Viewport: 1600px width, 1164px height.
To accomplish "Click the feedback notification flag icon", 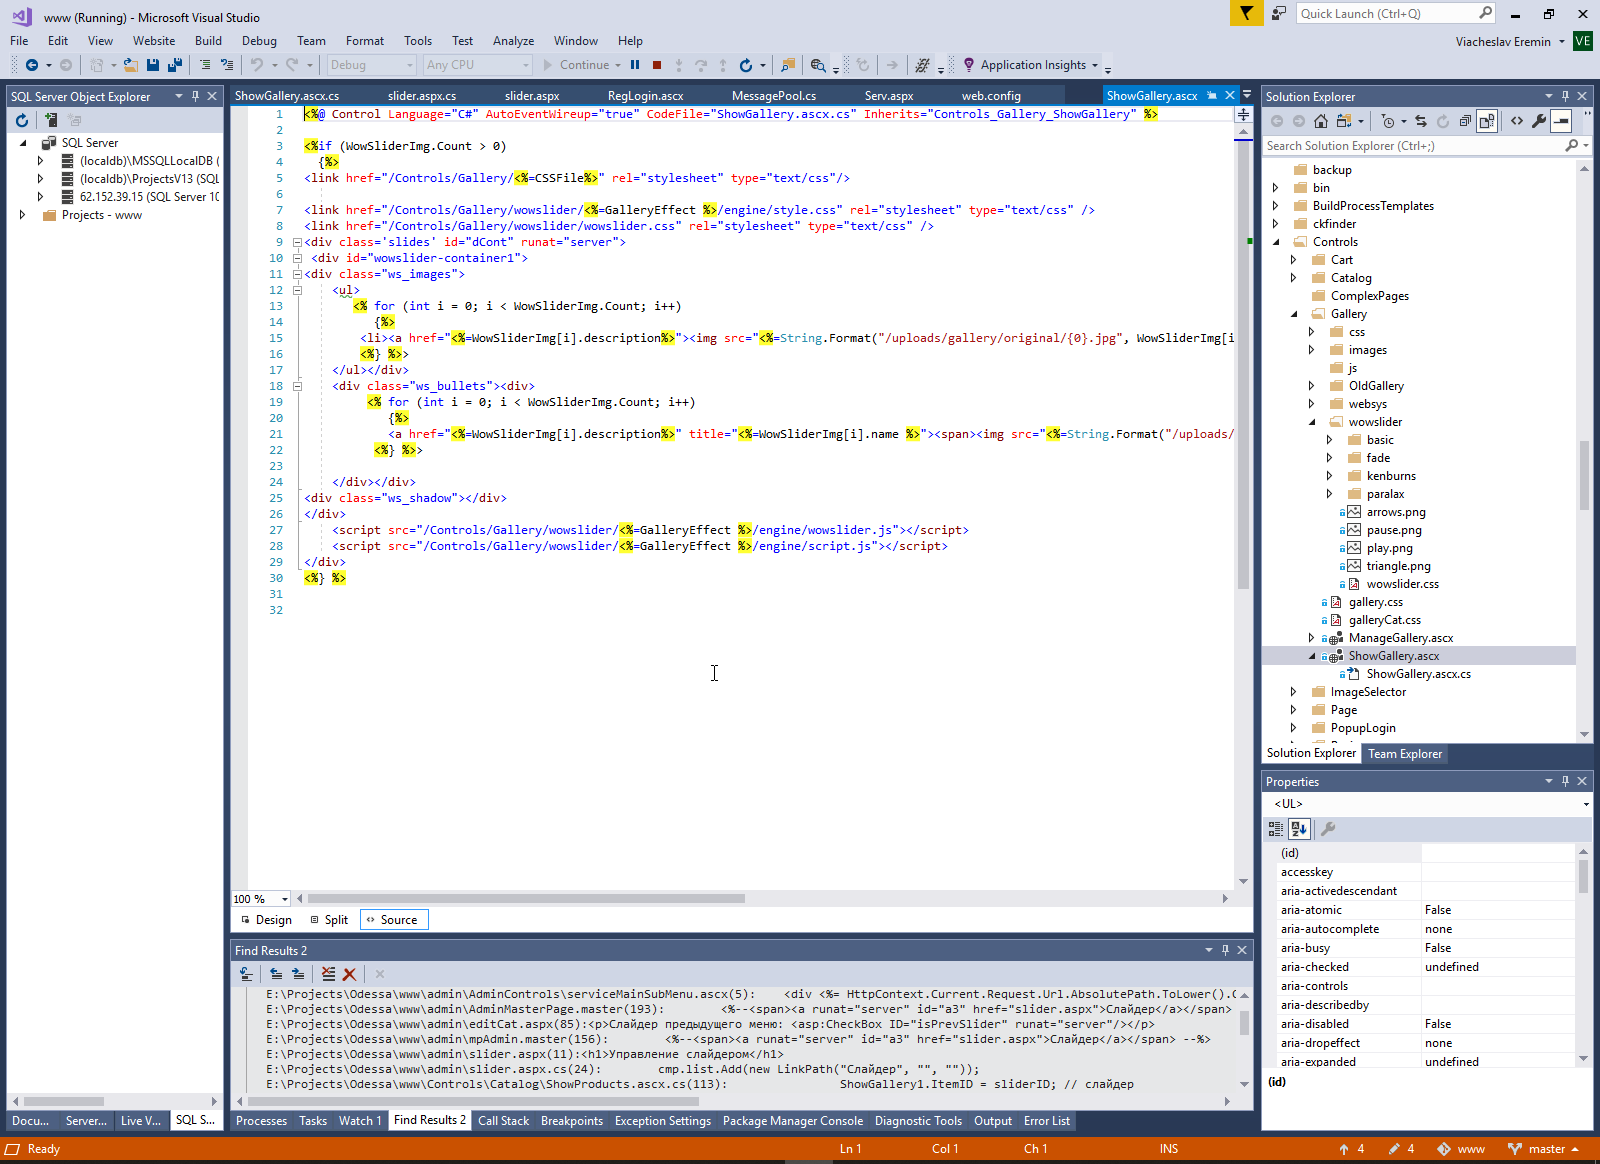I will point(1246,13).
